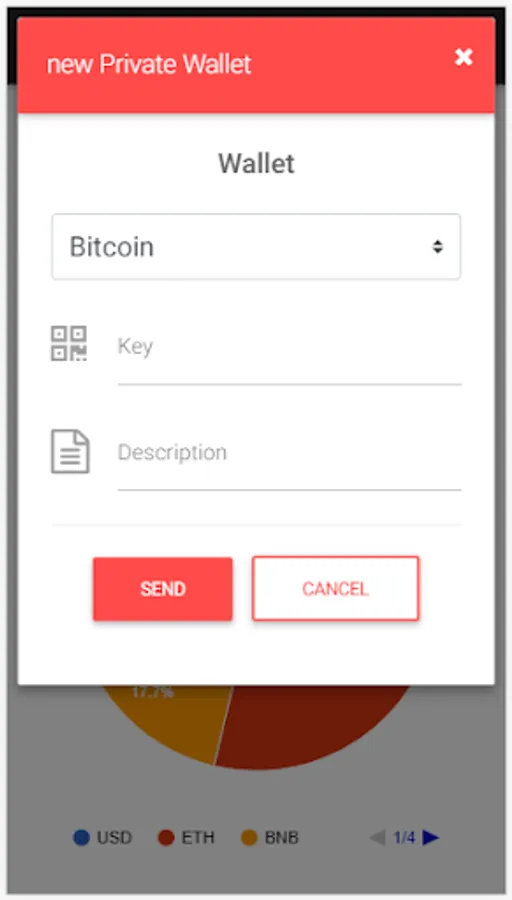Toggle the BNB legend label
The width and height of the screenshot is (512, 900).
[282, 838]
